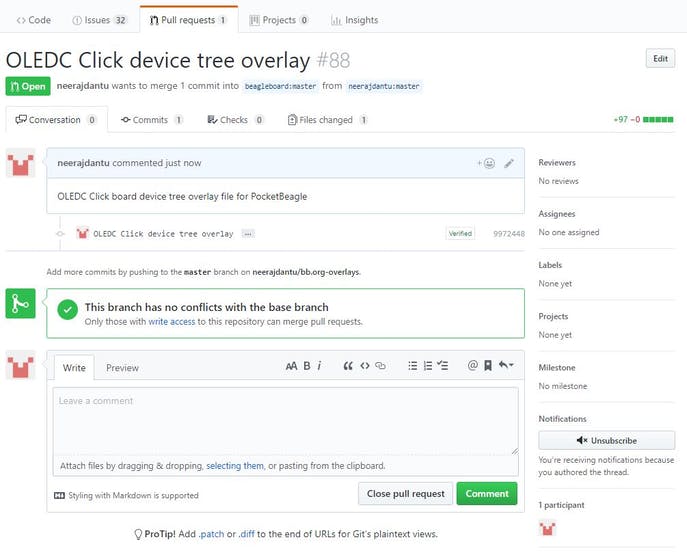Switch to the Commits tab
This screenshot has width=687, height=555.
pyautogui.click(x=152, y=120)
